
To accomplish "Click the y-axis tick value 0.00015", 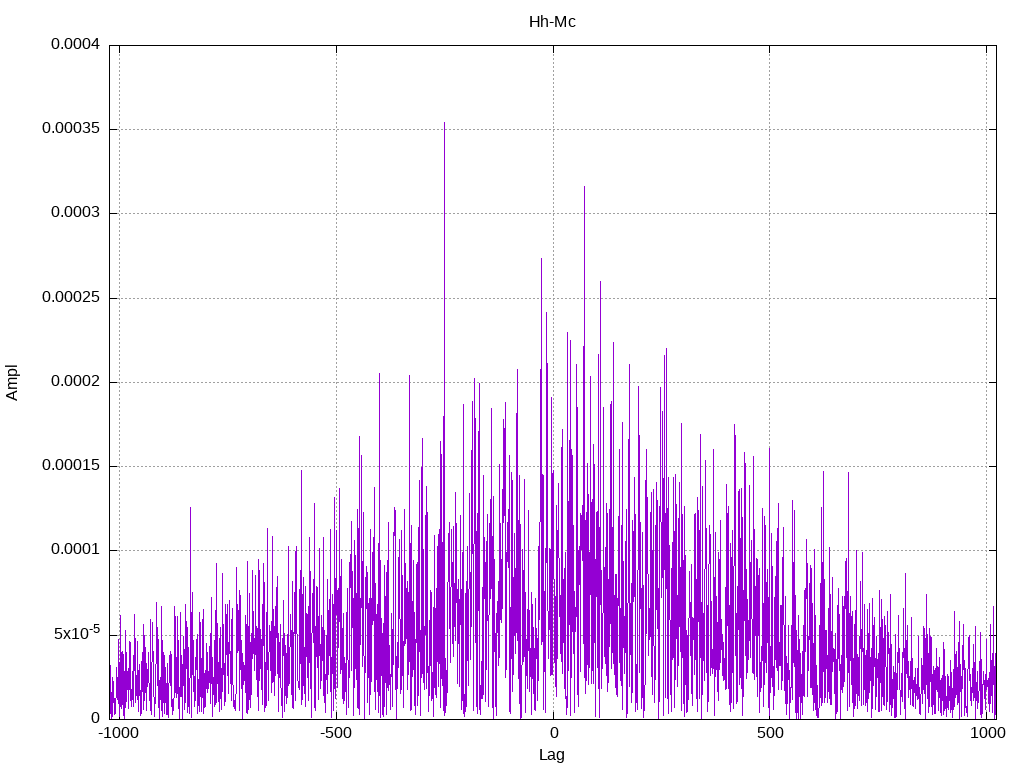I will coord(71,466).
